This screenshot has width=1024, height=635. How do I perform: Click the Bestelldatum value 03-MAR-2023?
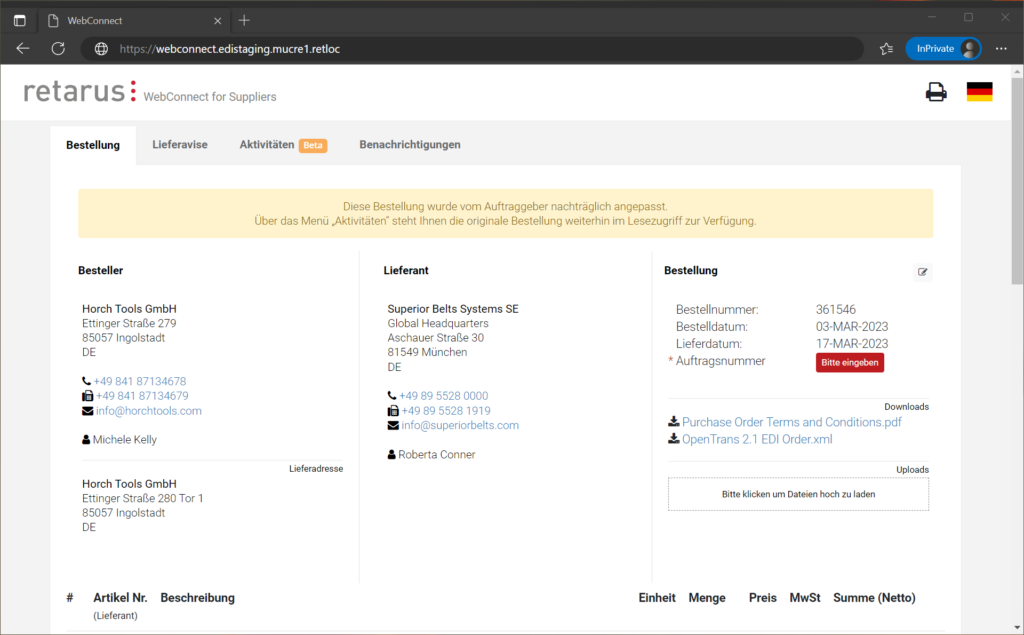coord(852,327)
